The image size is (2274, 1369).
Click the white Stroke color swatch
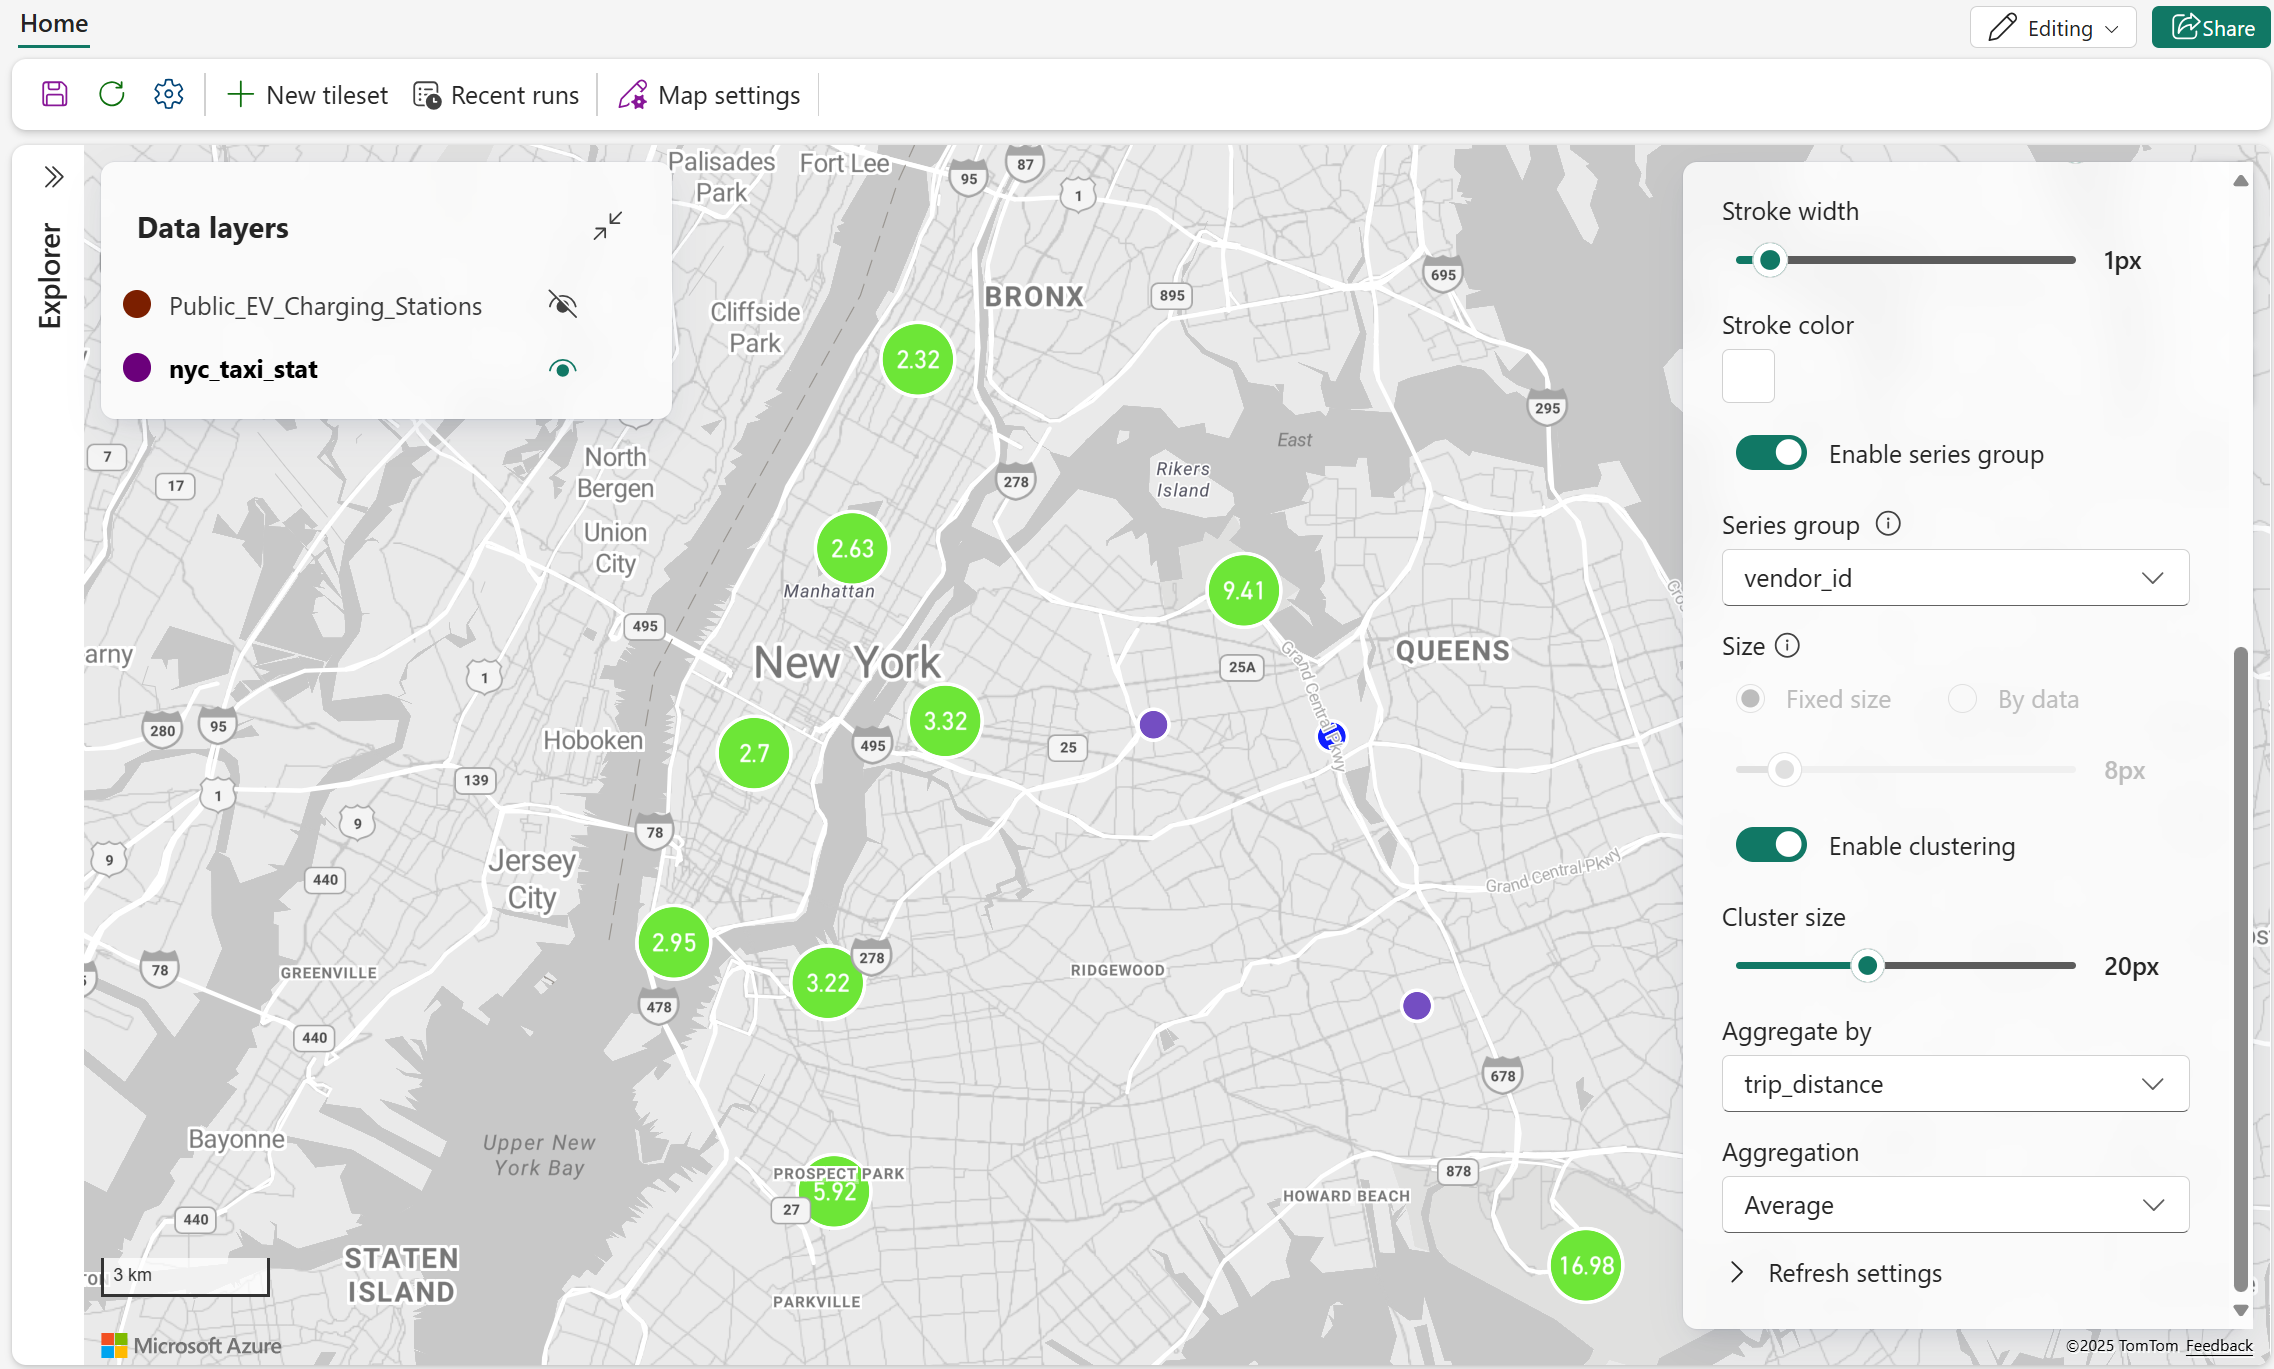pos(1748,376)
